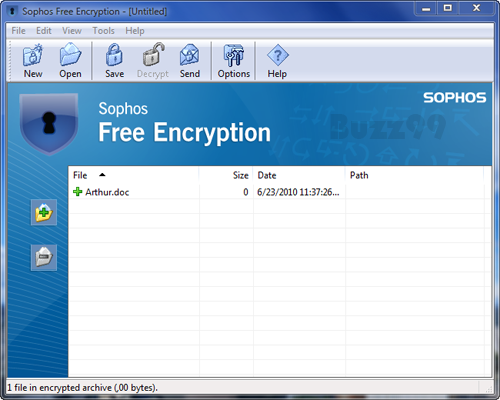Click the Sophos title bar app icon
This screenshot has width=500, height=400.
point(13,11)
